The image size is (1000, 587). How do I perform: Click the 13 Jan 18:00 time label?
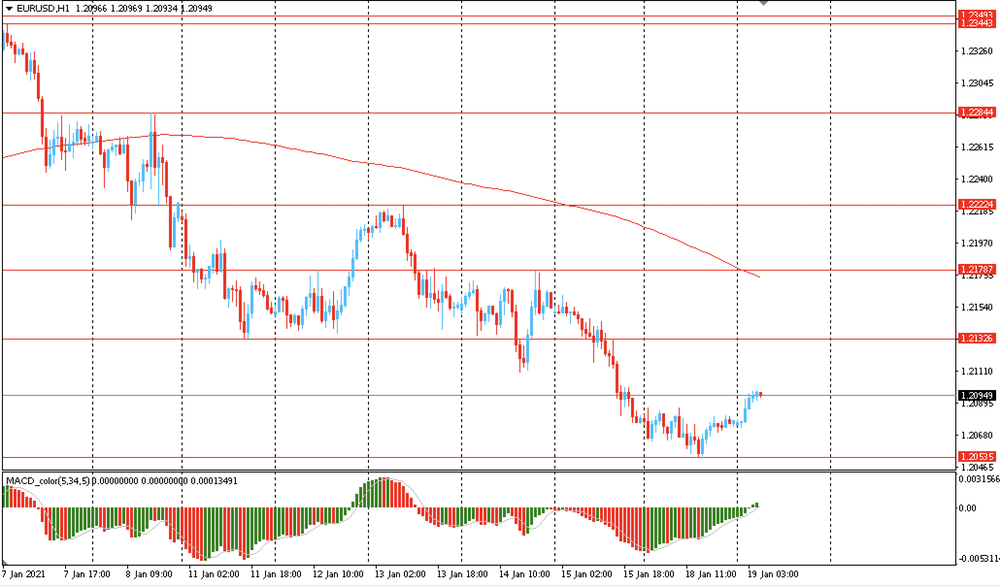[462, 574]
